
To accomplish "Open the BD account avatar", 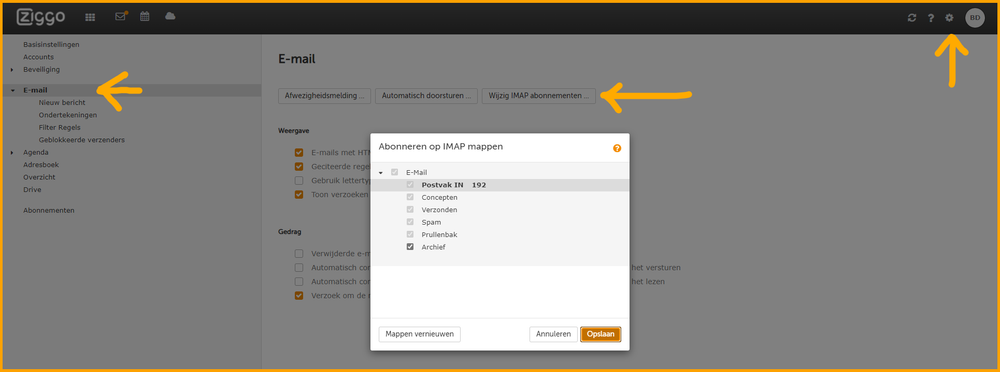I will (x=975, y=18).
